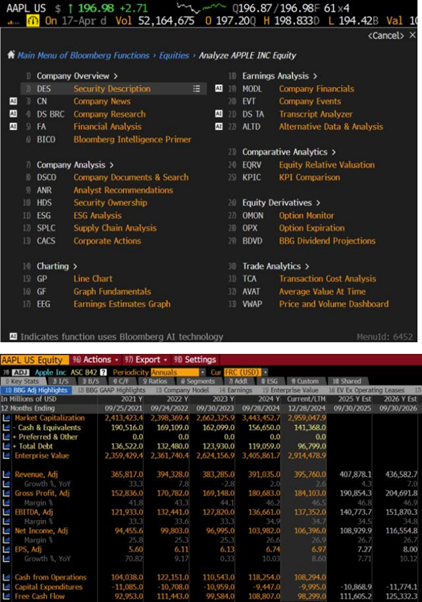Click chart icon beside Preferred & Other
This screenshot has width=422, height=602.
point(6,437)
